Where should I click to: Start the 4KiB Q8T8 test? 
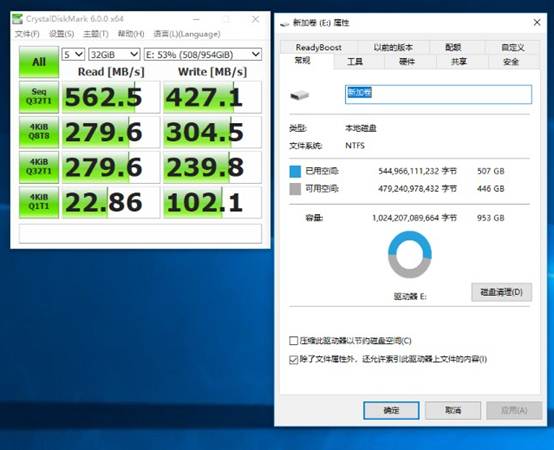click(39, 132)
